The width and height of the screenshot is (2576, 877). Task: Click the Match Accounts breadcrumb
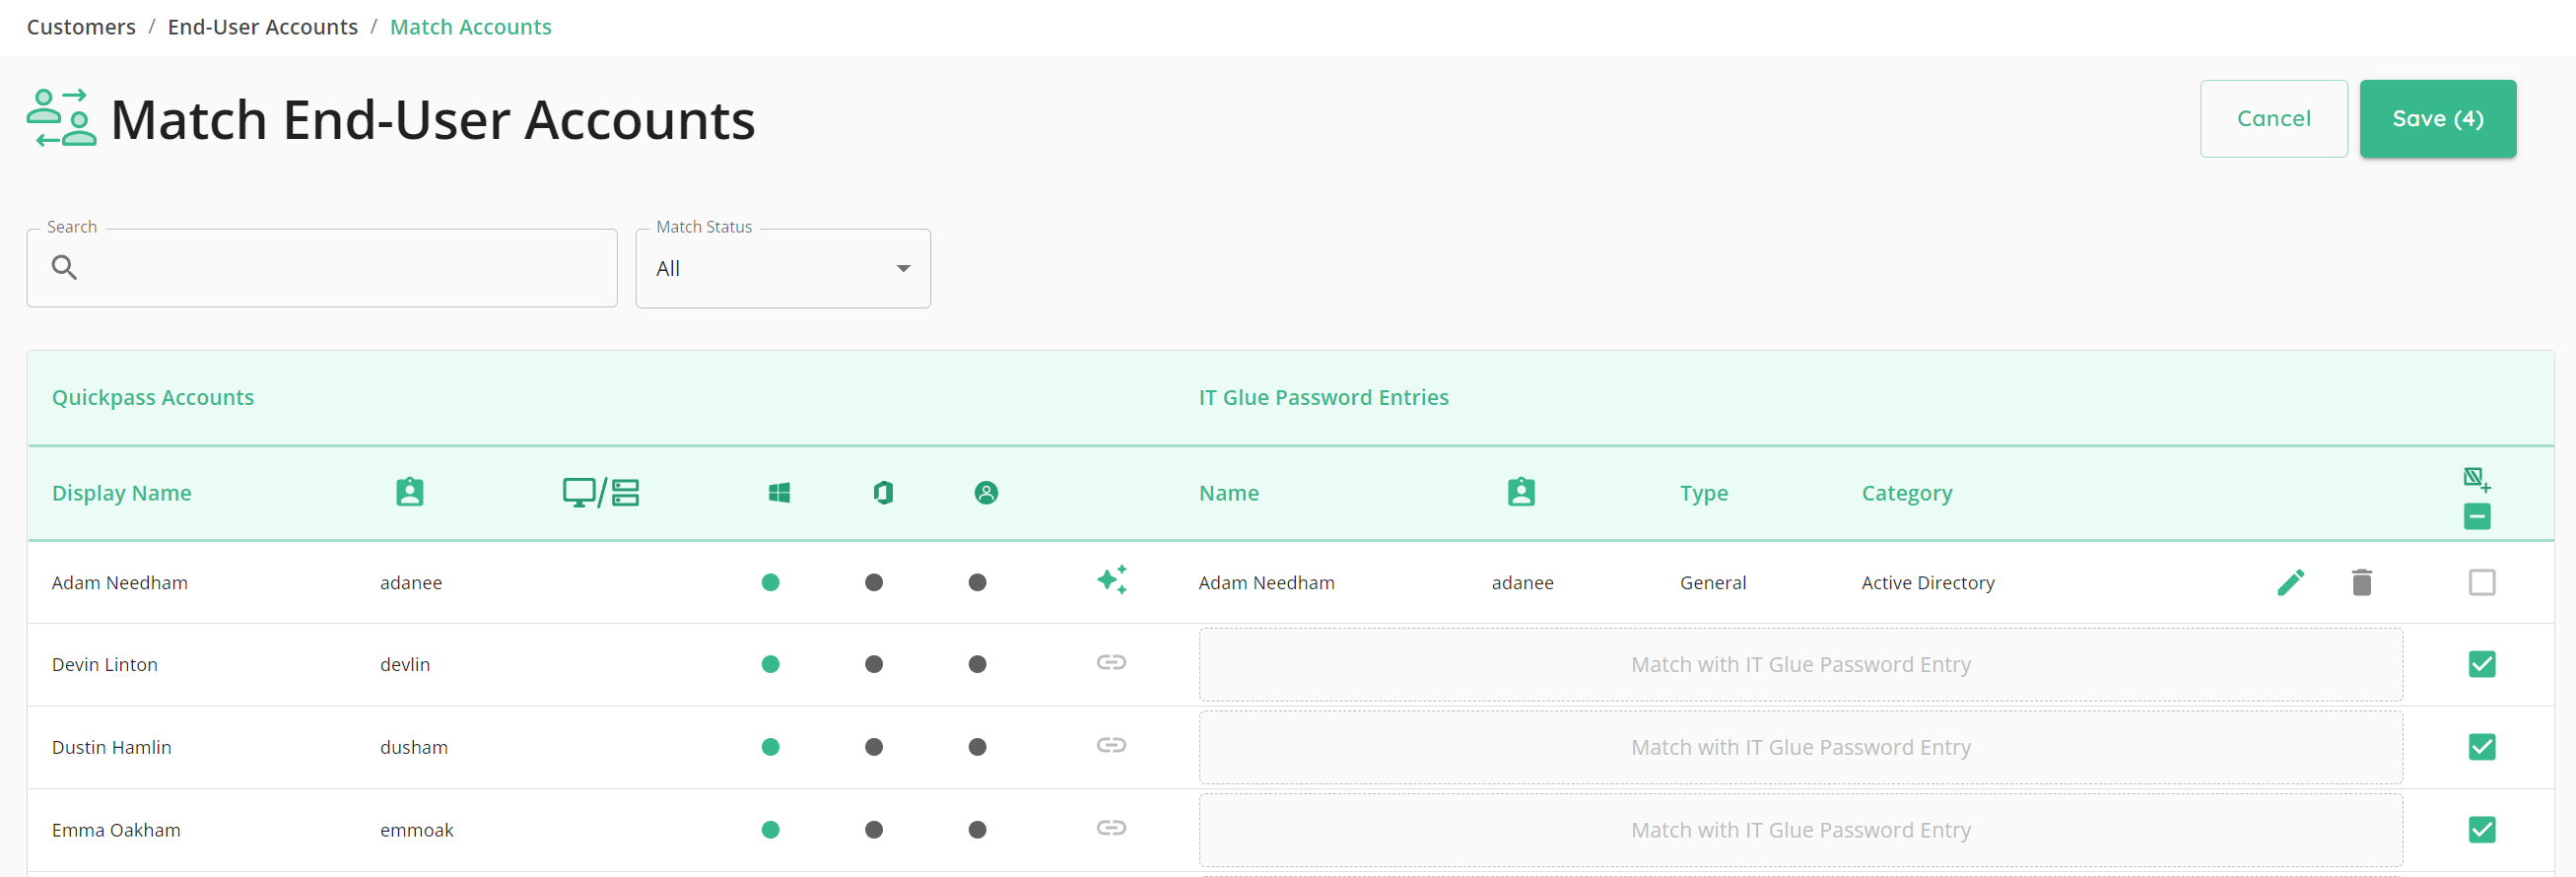(x=471, y=27)
